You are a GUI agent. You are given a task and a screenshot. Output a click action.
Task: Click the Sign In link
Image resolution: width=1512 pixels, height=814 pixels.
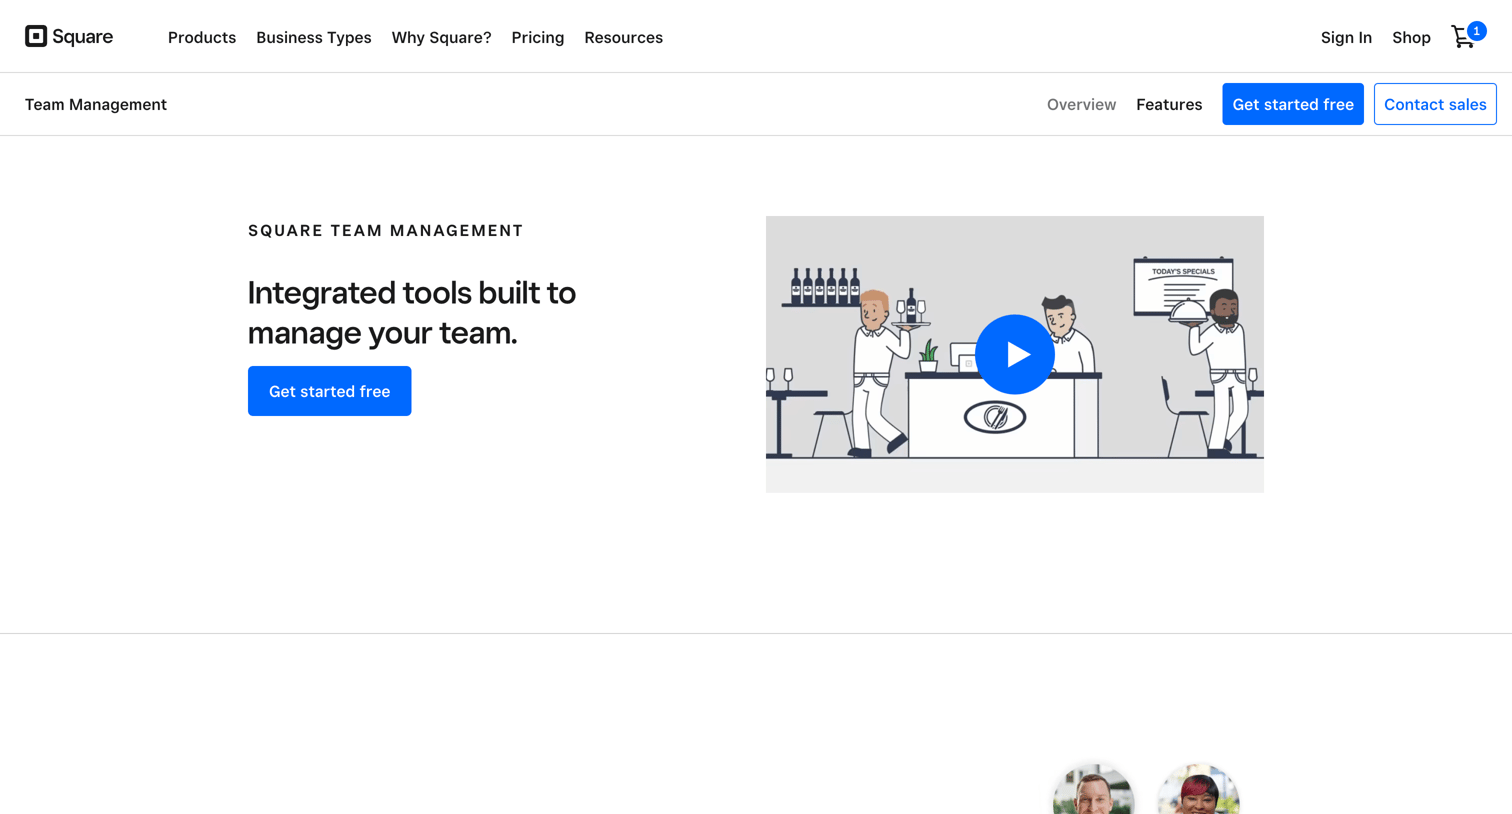(x=1346, y=37)
